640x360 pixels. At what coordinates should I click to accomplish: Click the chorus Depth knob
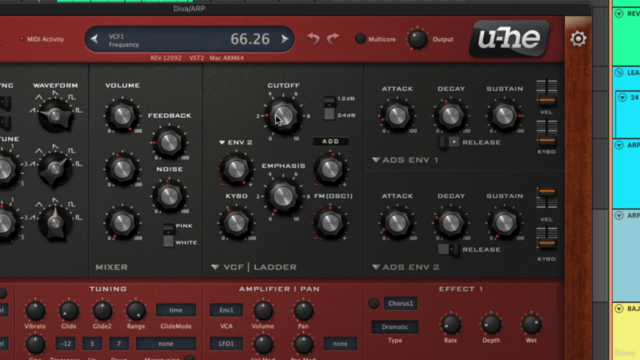(x=491, y=324)
